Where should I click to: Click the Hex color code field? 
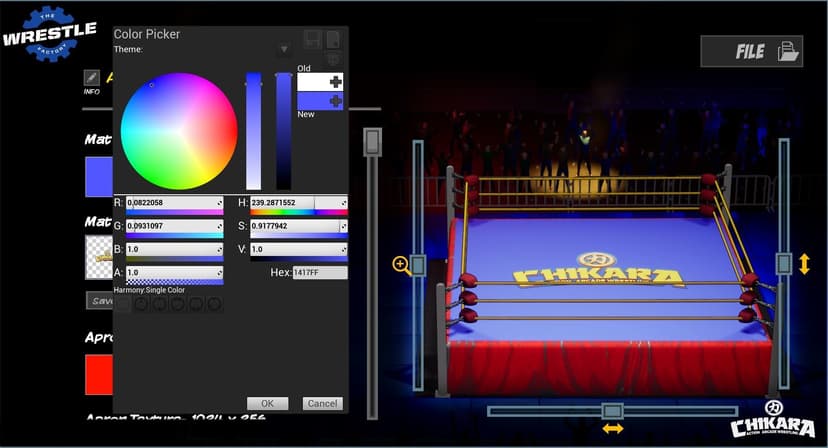point(320,273)
